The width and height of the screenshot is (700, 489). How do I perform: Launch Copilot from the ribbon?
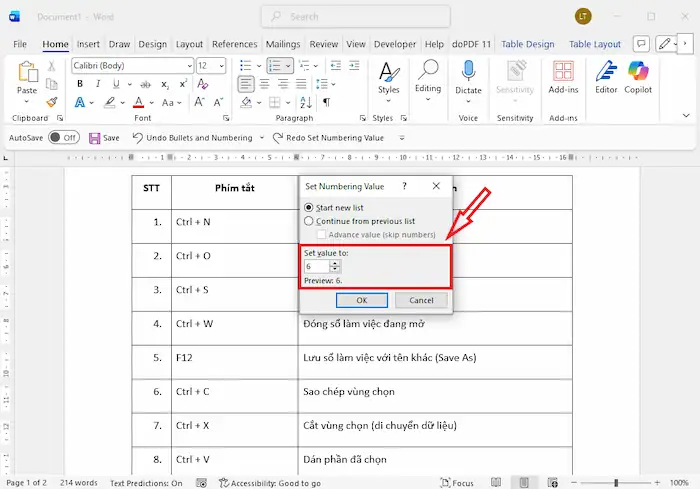pos(639,76)
